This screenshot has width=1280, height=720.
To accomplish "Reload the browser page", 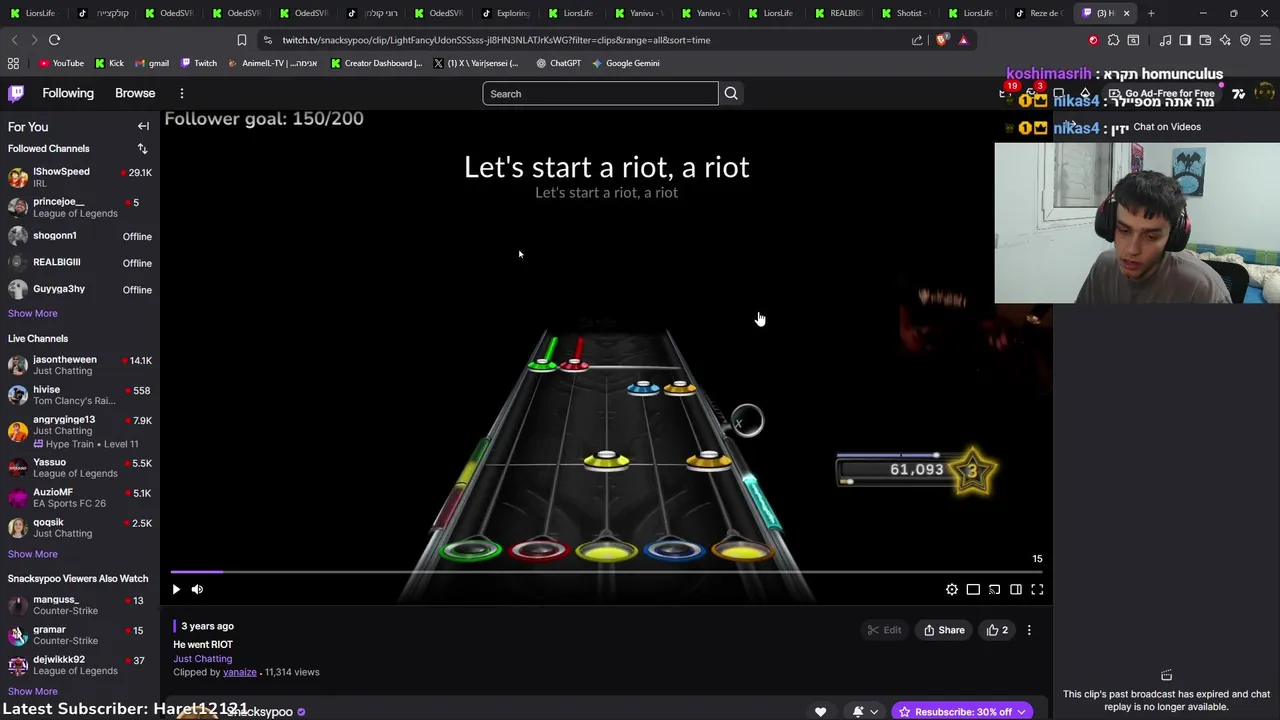I will [x=54, y=40].
